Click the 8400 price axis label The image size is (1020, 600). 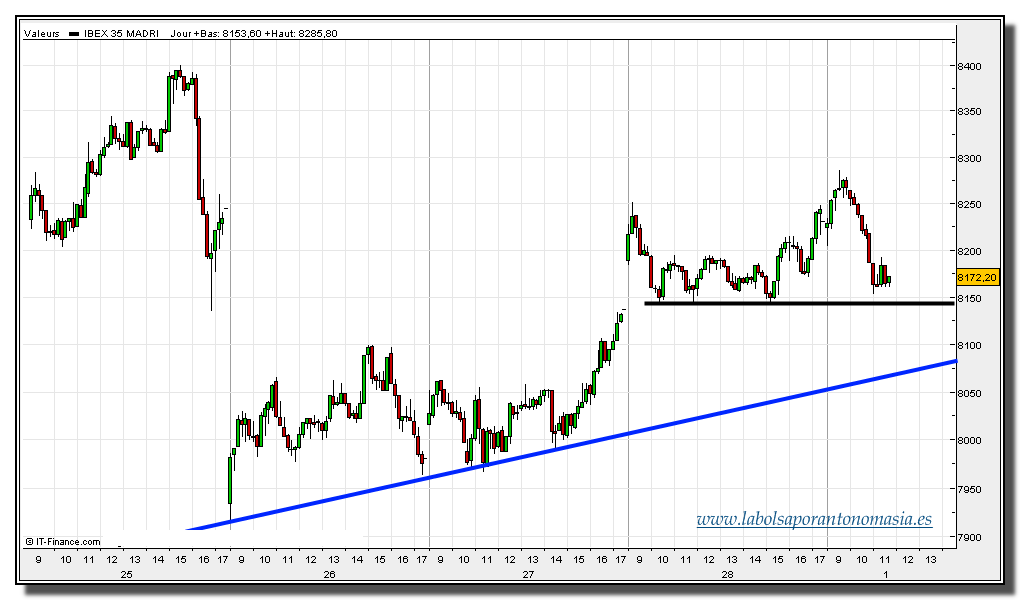pos(969,66)
